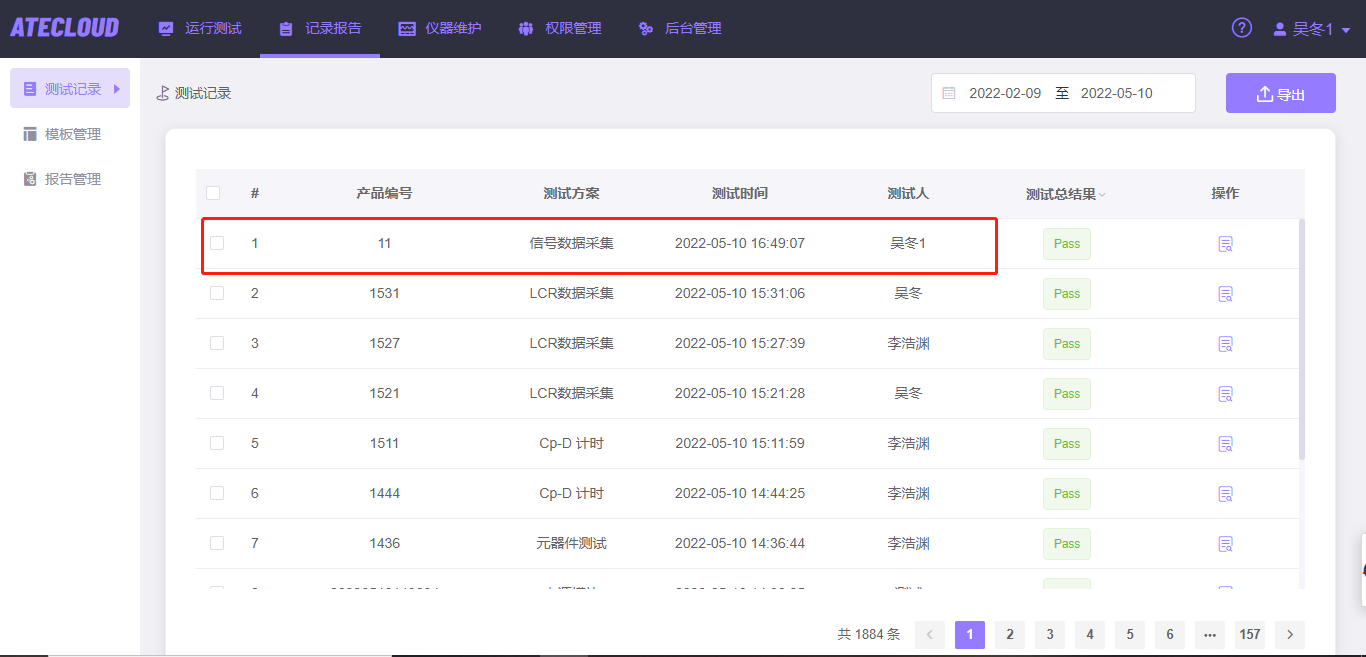Open the 吴冬1 user account dropdown

pyautogui.click(x=1310, y=28)
